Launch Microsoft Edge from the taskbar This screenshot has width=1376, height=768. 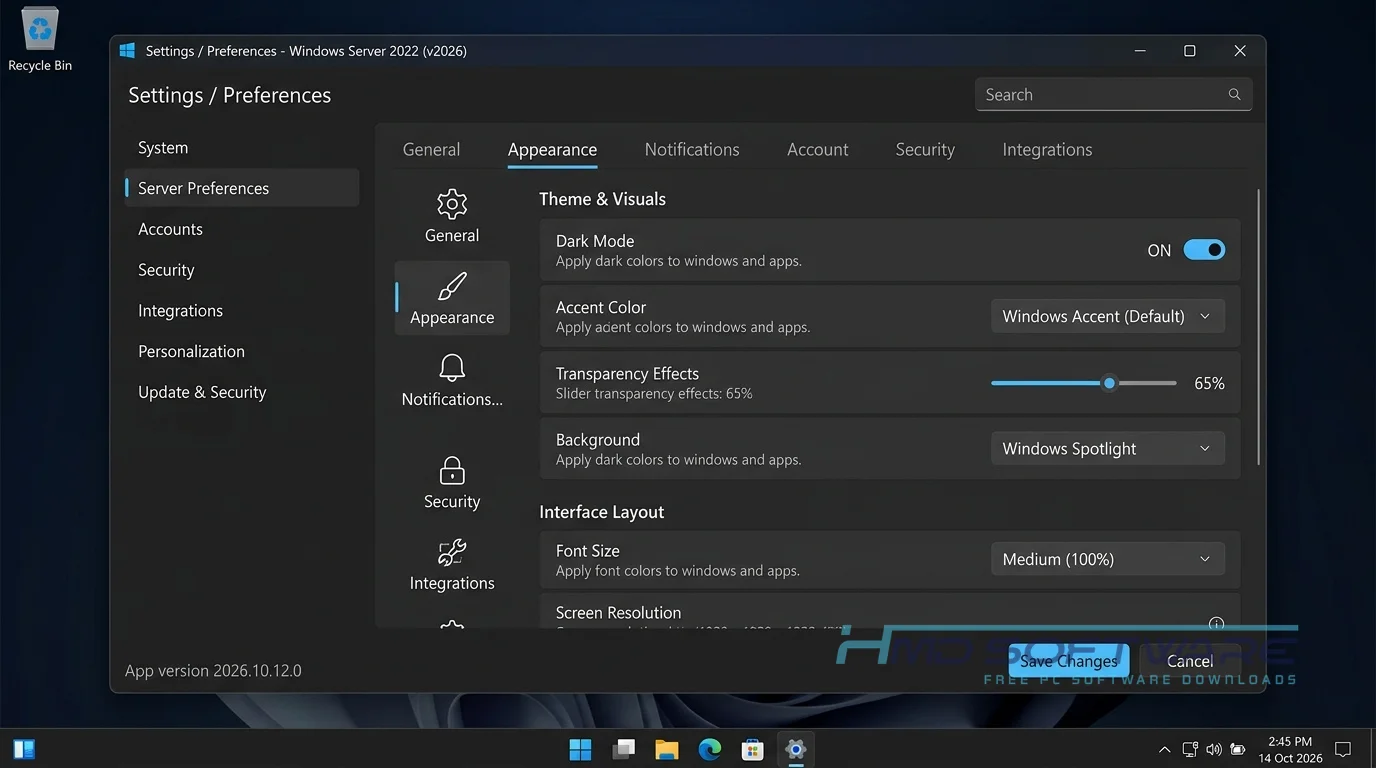tap(710, 749)
